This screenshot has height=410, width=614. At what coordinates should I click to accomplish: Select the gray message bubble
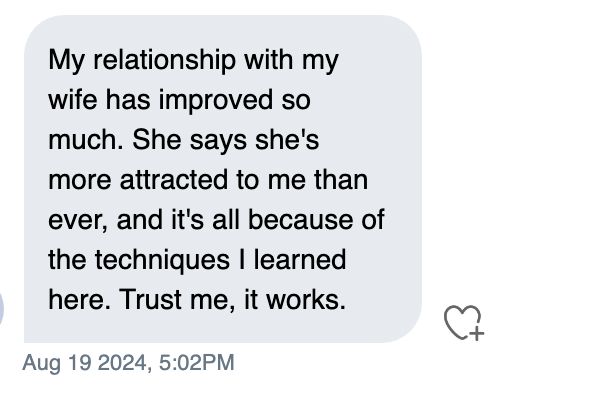223,179
